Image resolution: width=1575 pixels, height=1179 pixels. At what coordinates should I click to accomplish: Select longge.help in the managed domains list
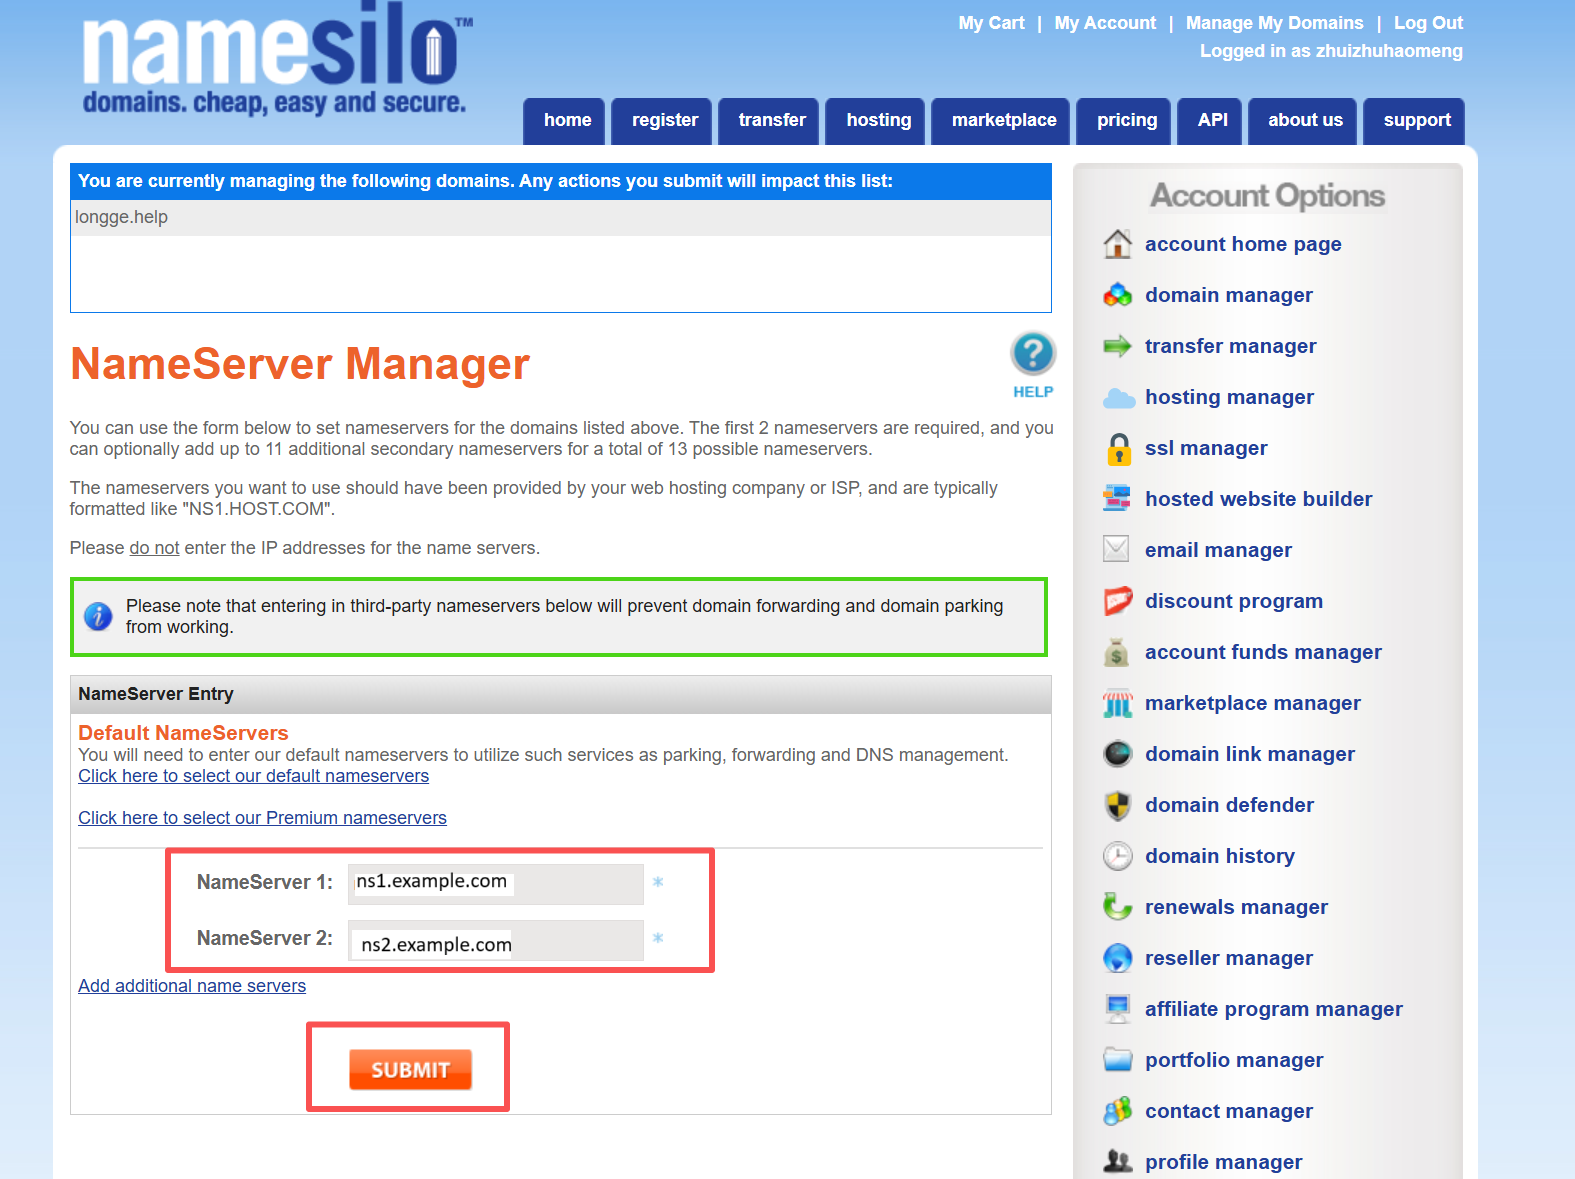(x=121, y=217)
